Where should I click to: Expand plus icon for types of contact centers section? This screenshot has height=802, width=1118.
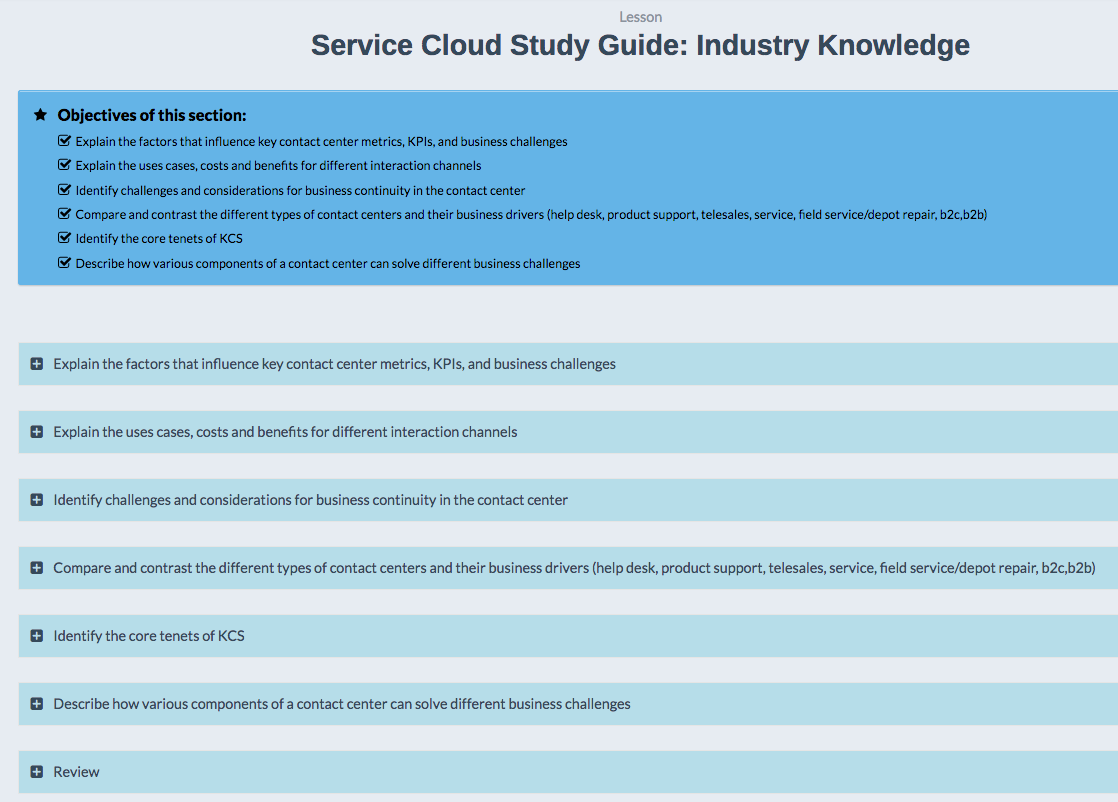[x=37, y=568]
